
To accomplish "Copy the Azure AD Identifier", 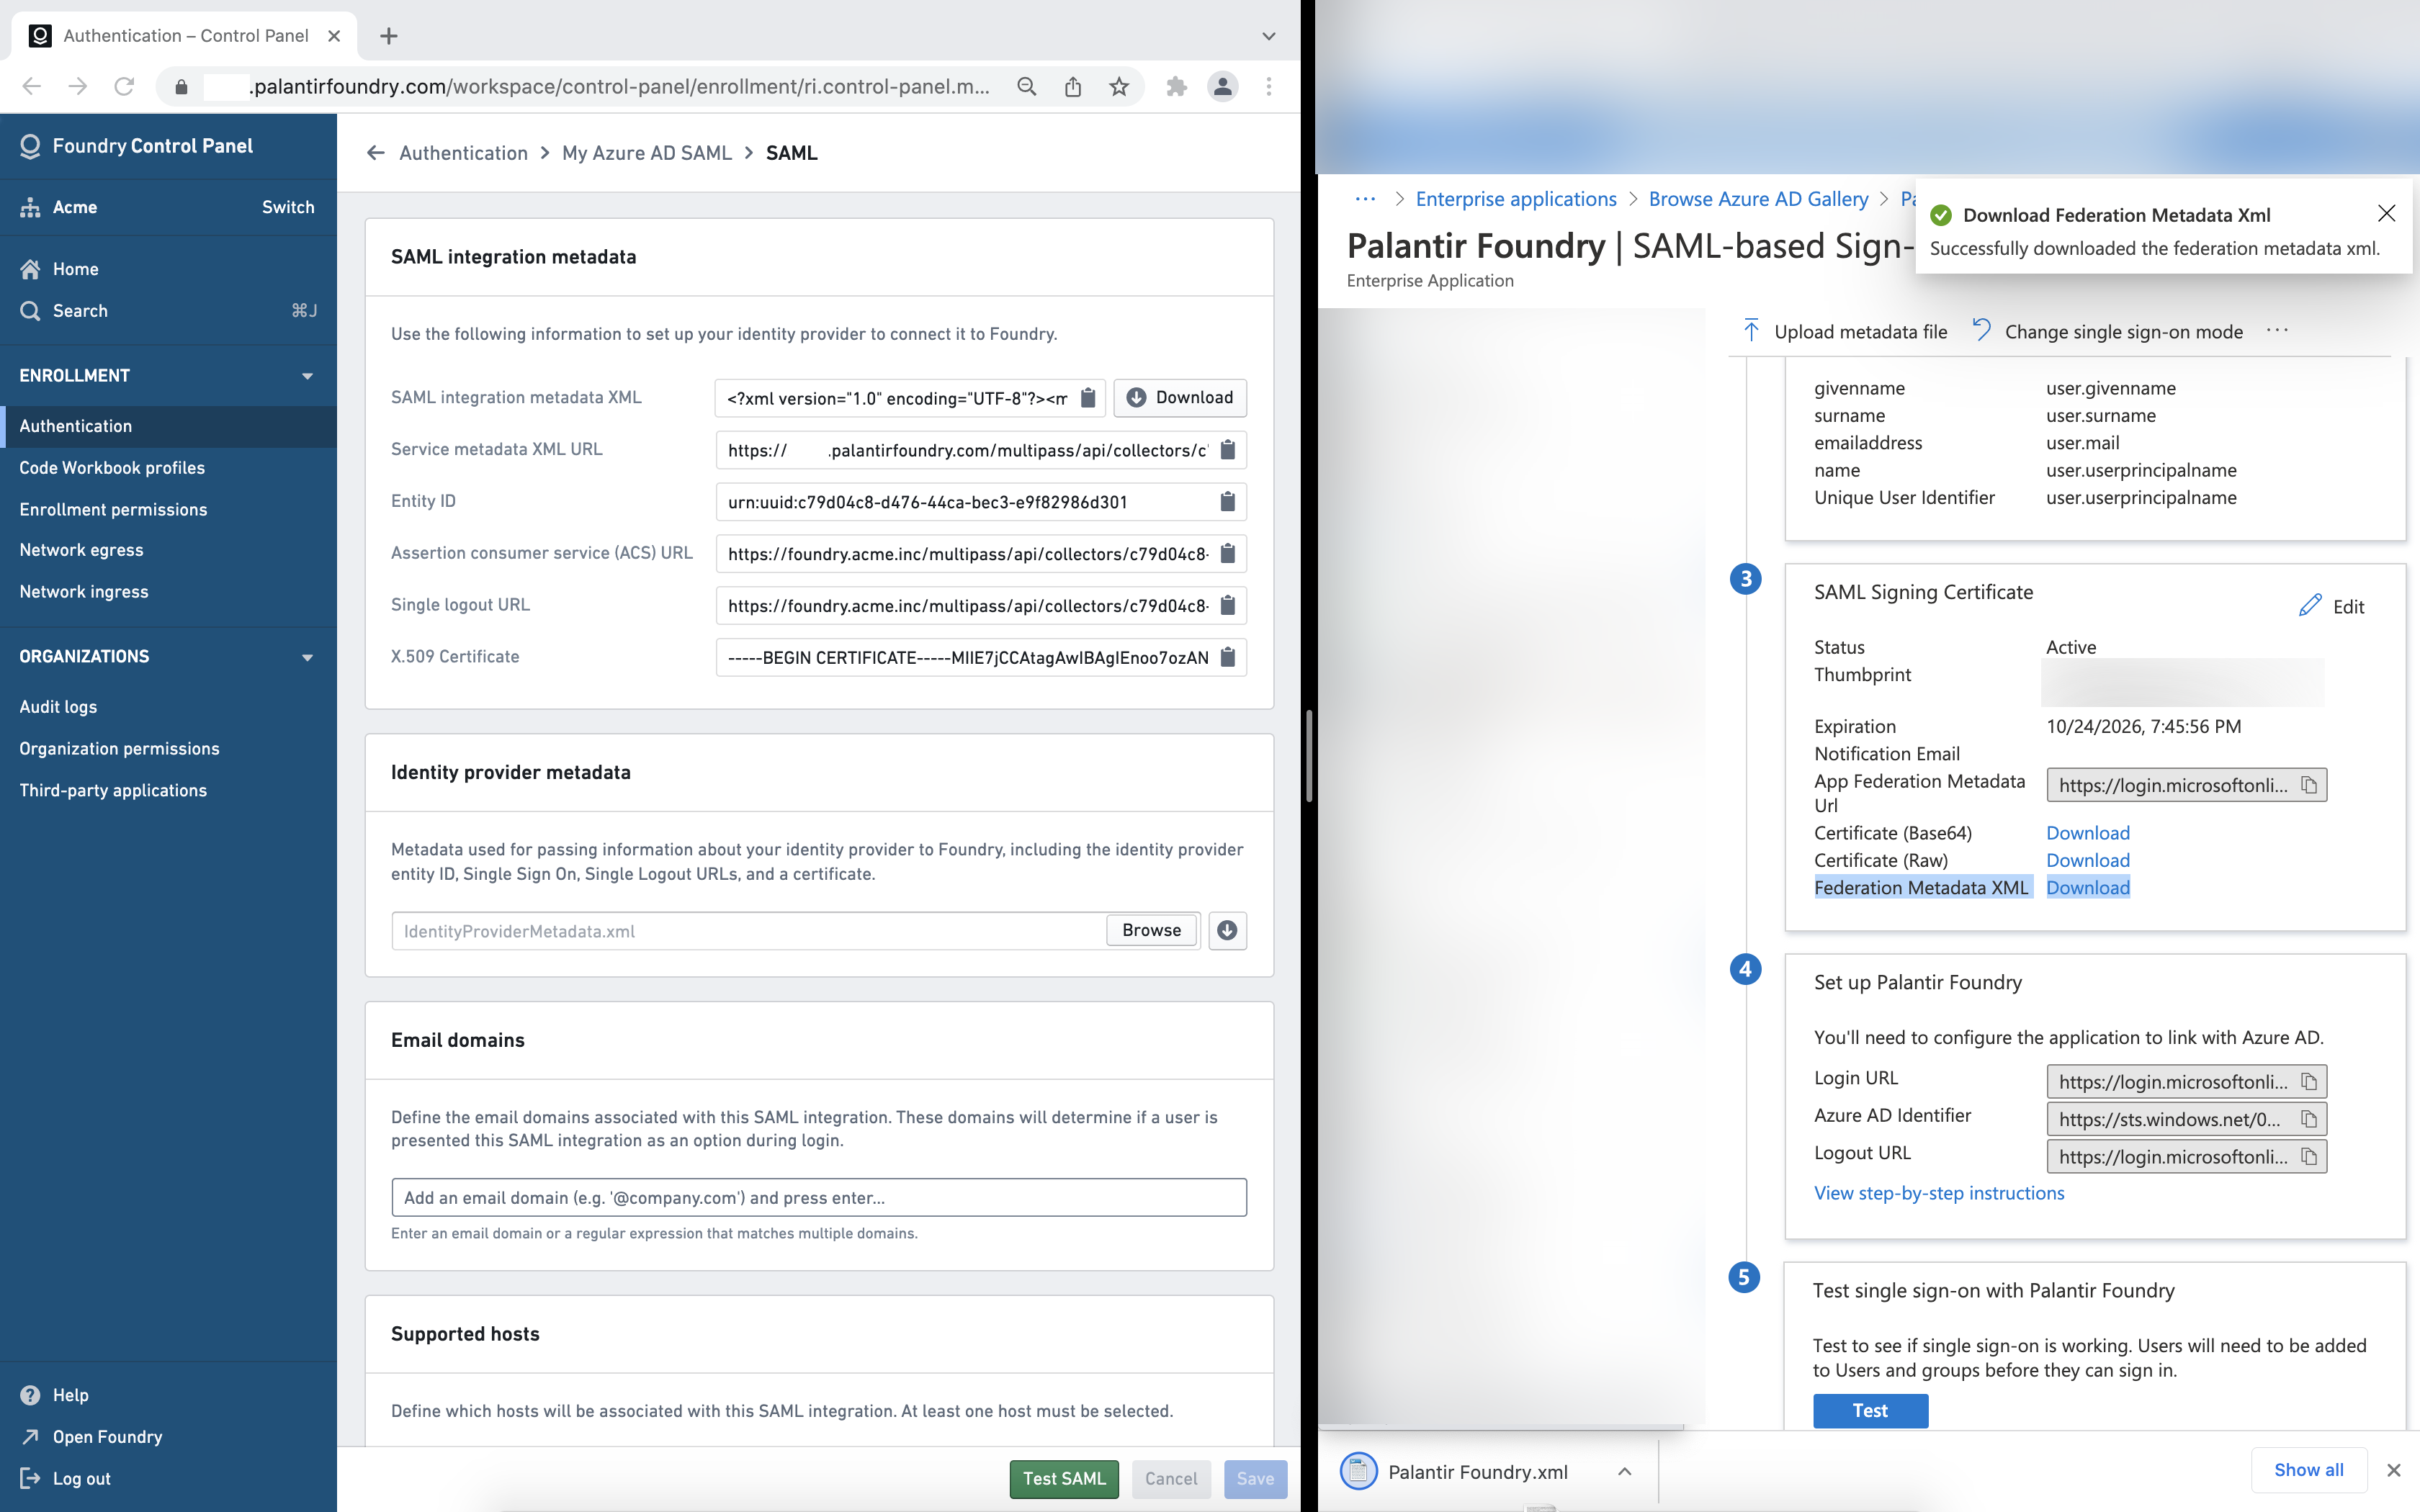I will pyautogui.click(x=2309, y=1119).
